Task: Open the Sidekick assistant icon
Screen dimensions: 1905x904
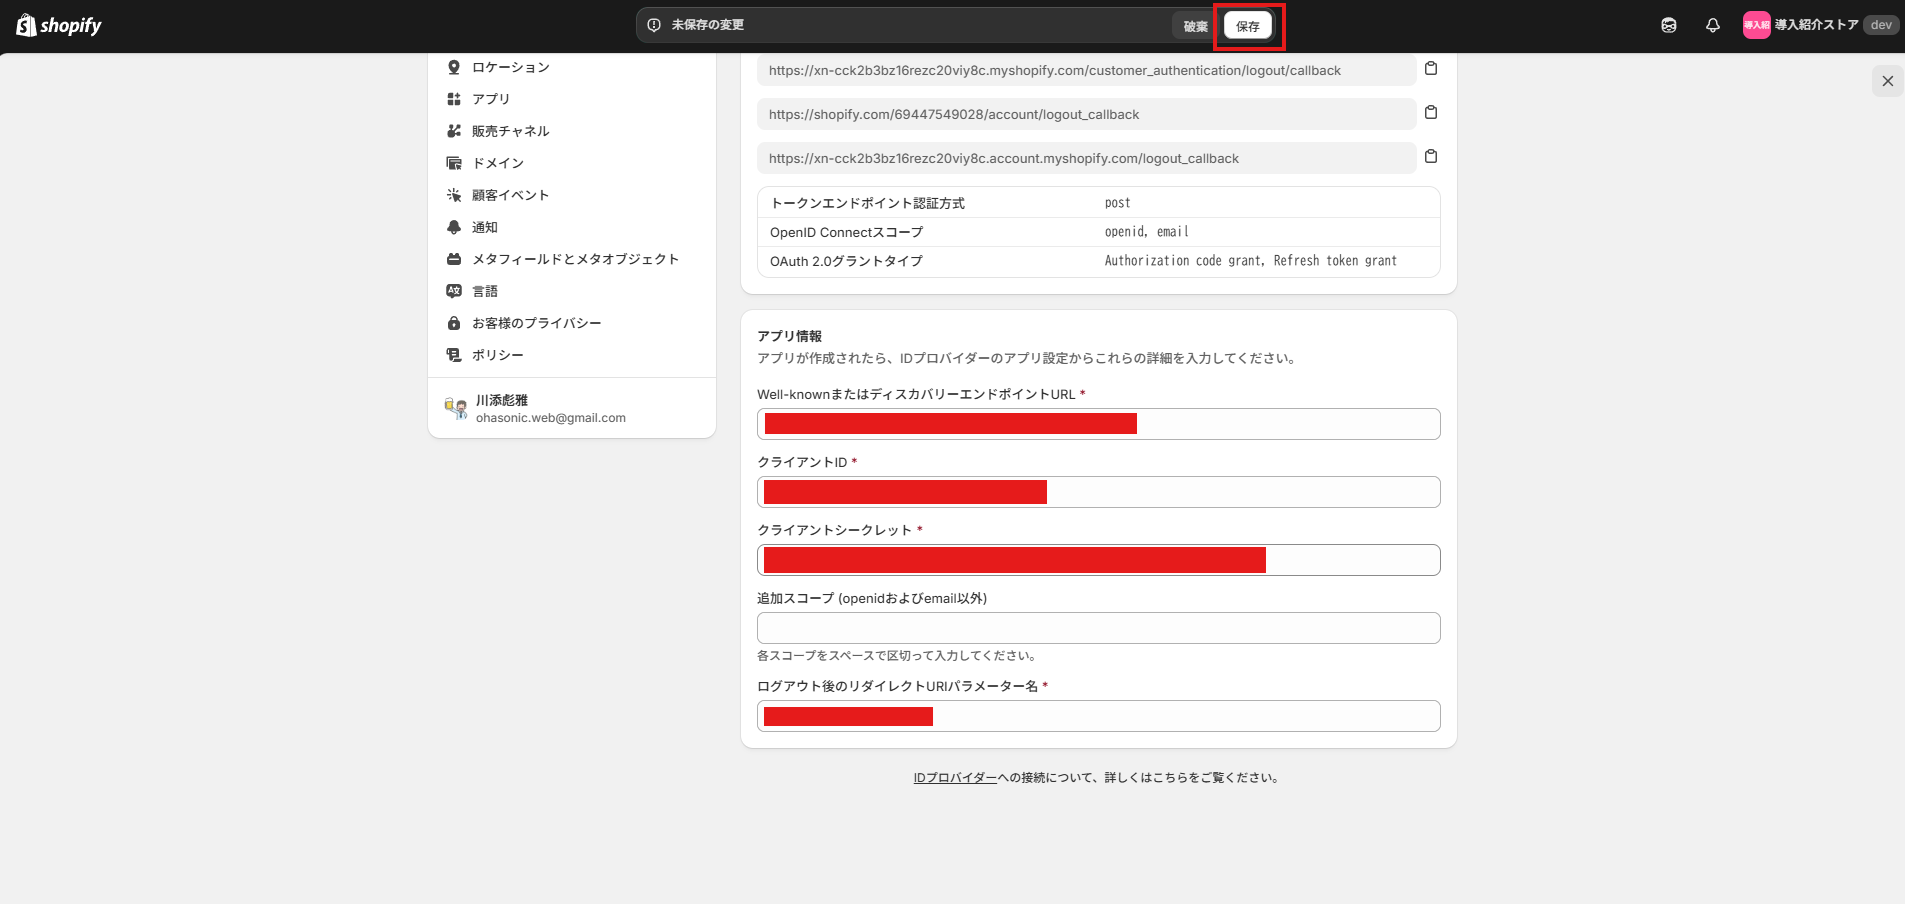Action: (1668, 25)
